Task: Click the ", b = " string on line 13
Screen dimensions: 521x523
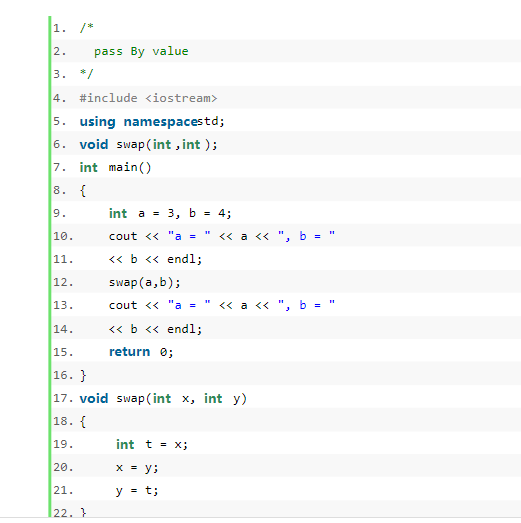Action: (306, 305)
